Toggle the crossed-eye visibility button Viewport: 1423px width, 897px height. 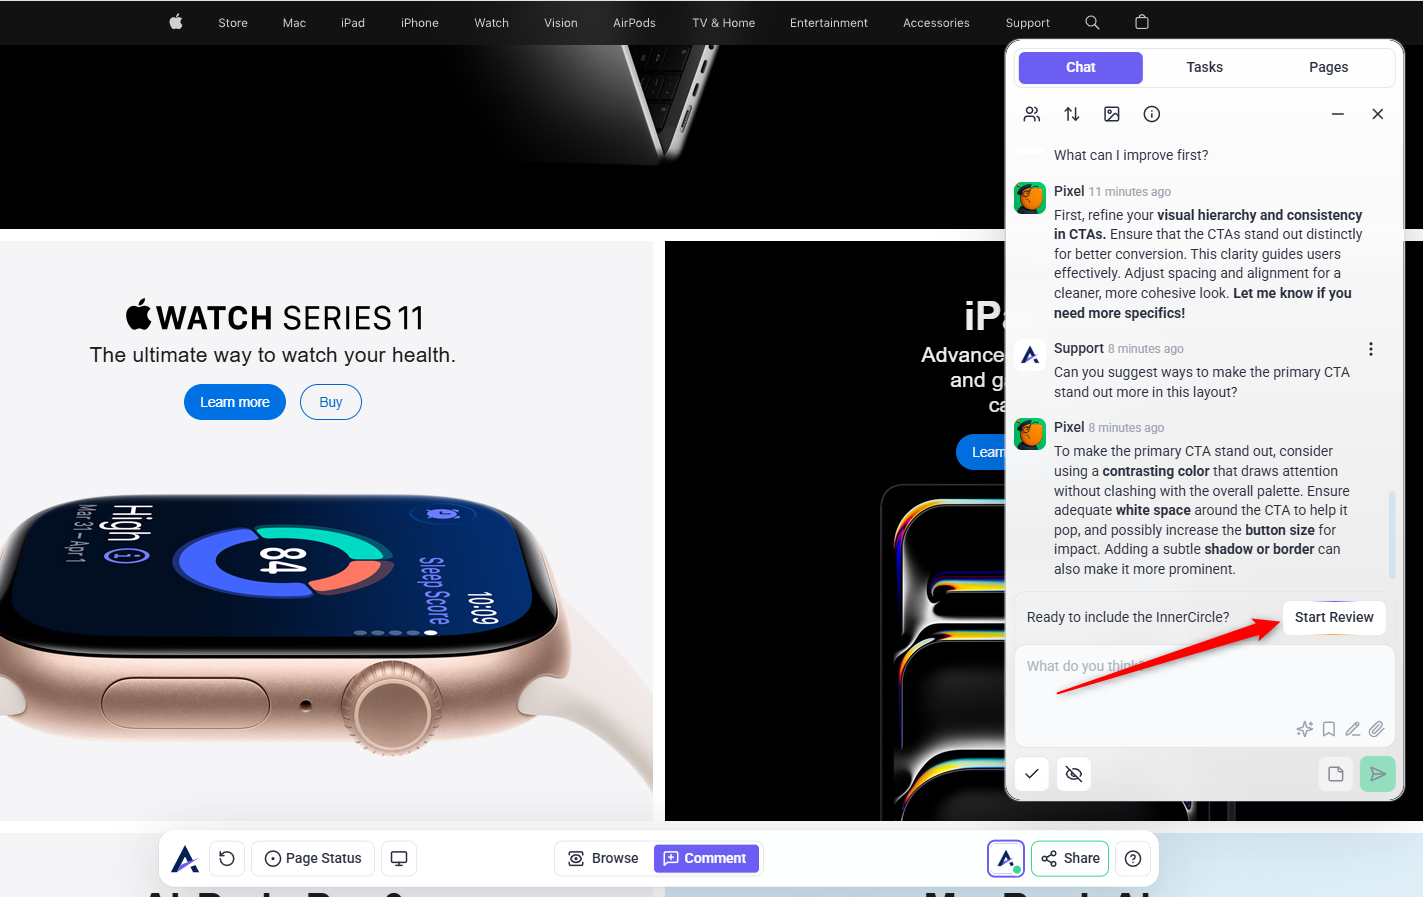click(1074, 774)
